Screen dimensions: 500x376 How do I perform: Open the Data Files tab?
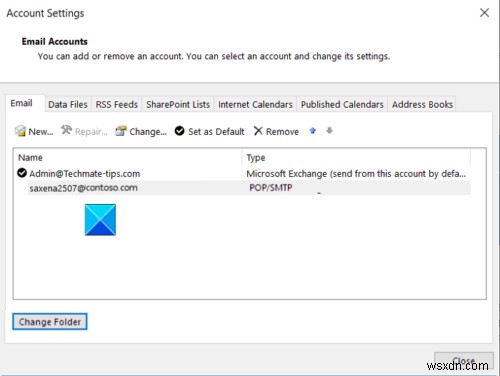68,104
